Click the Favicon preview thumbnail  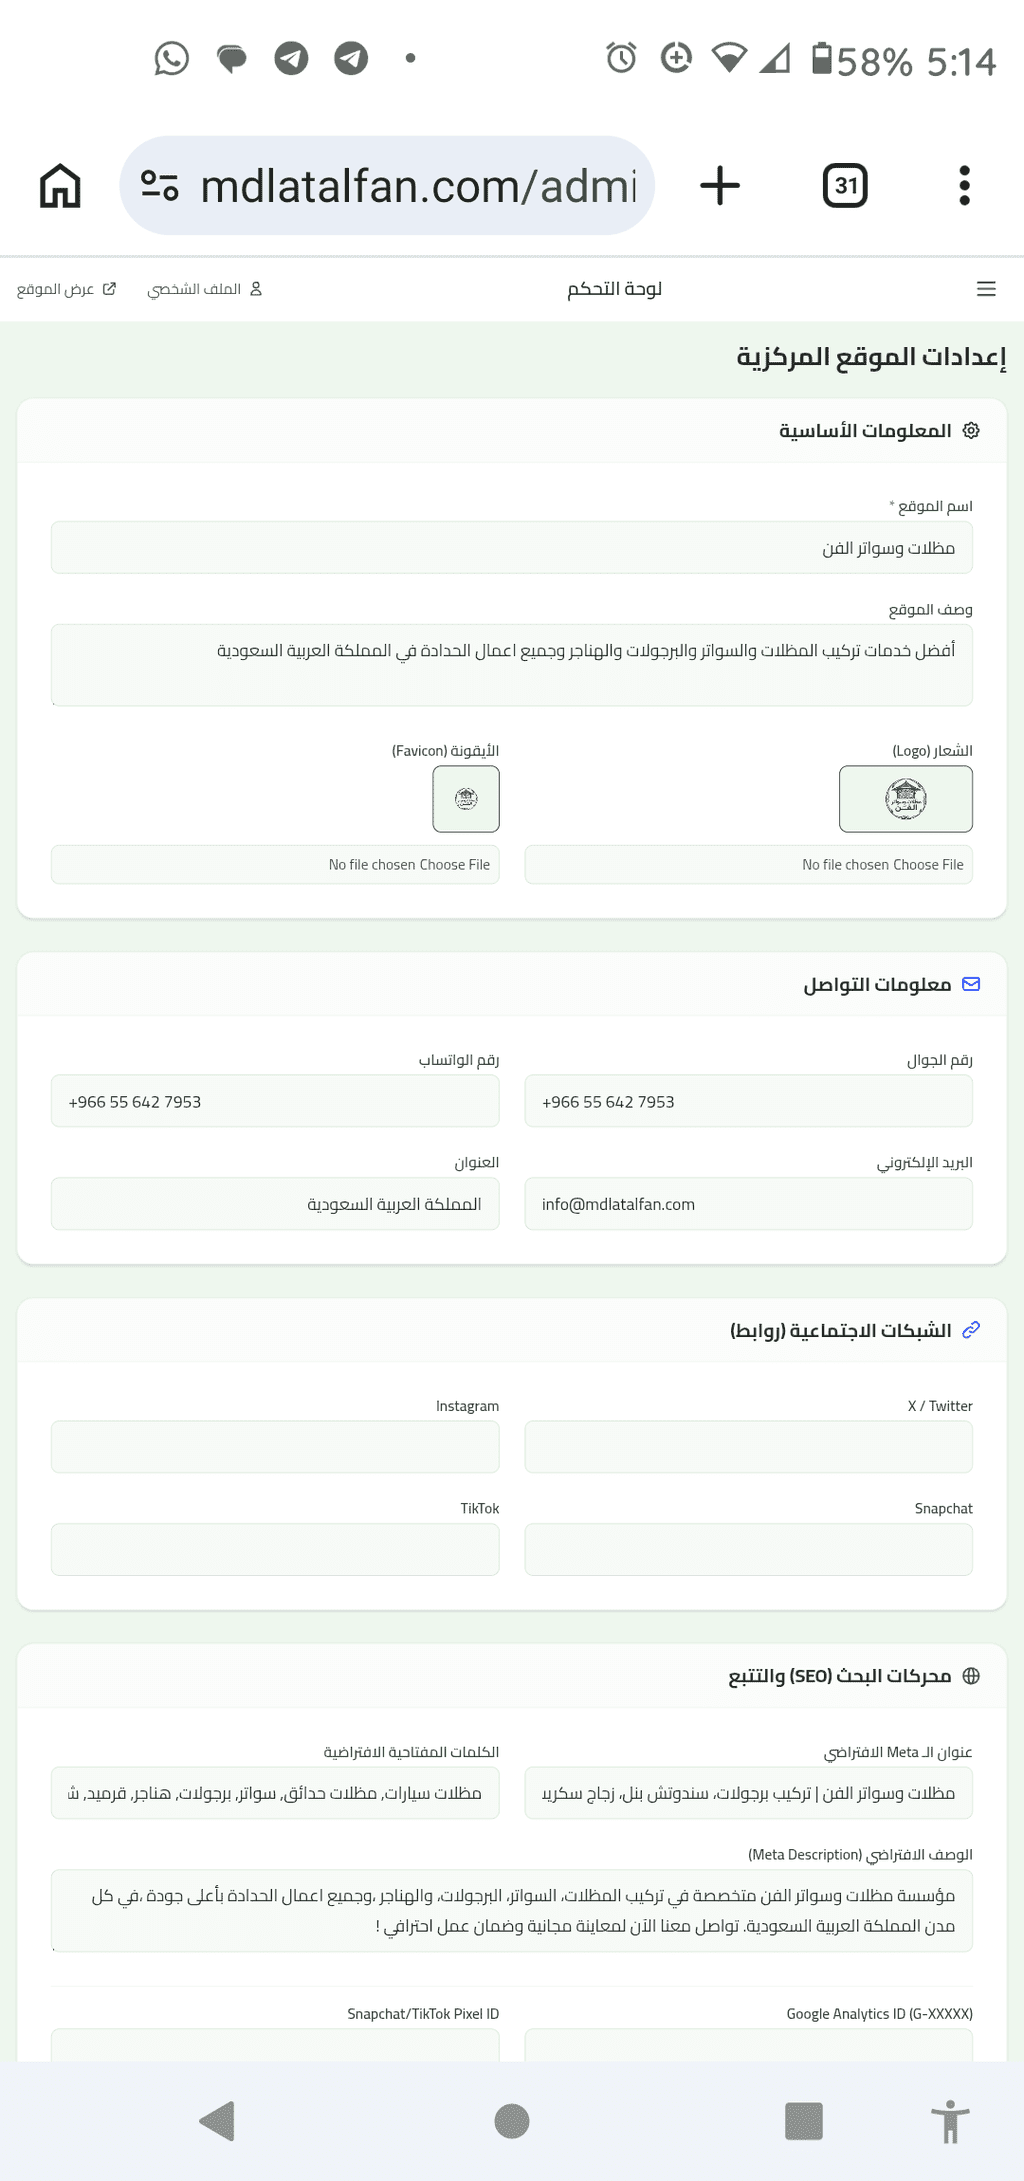coord(466,799)
